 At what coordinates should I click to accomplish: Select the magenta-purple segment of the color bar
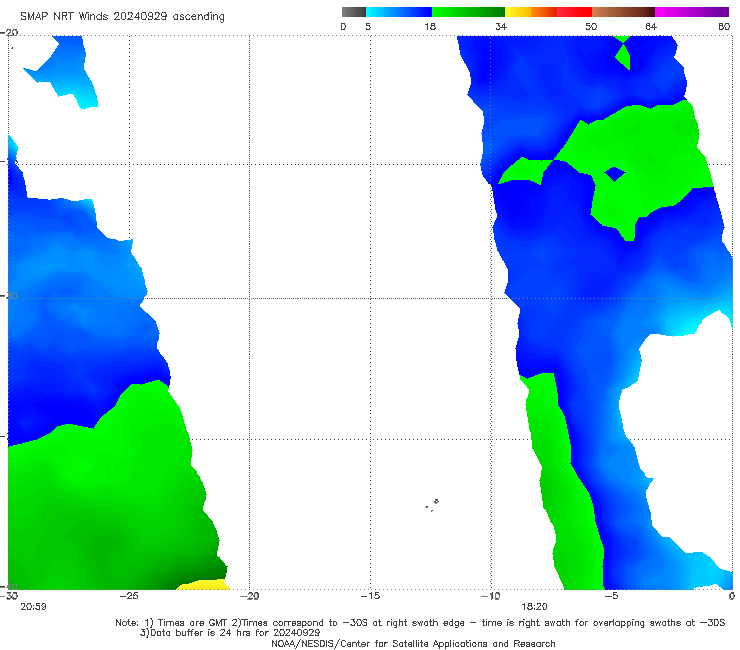(692, 12)
